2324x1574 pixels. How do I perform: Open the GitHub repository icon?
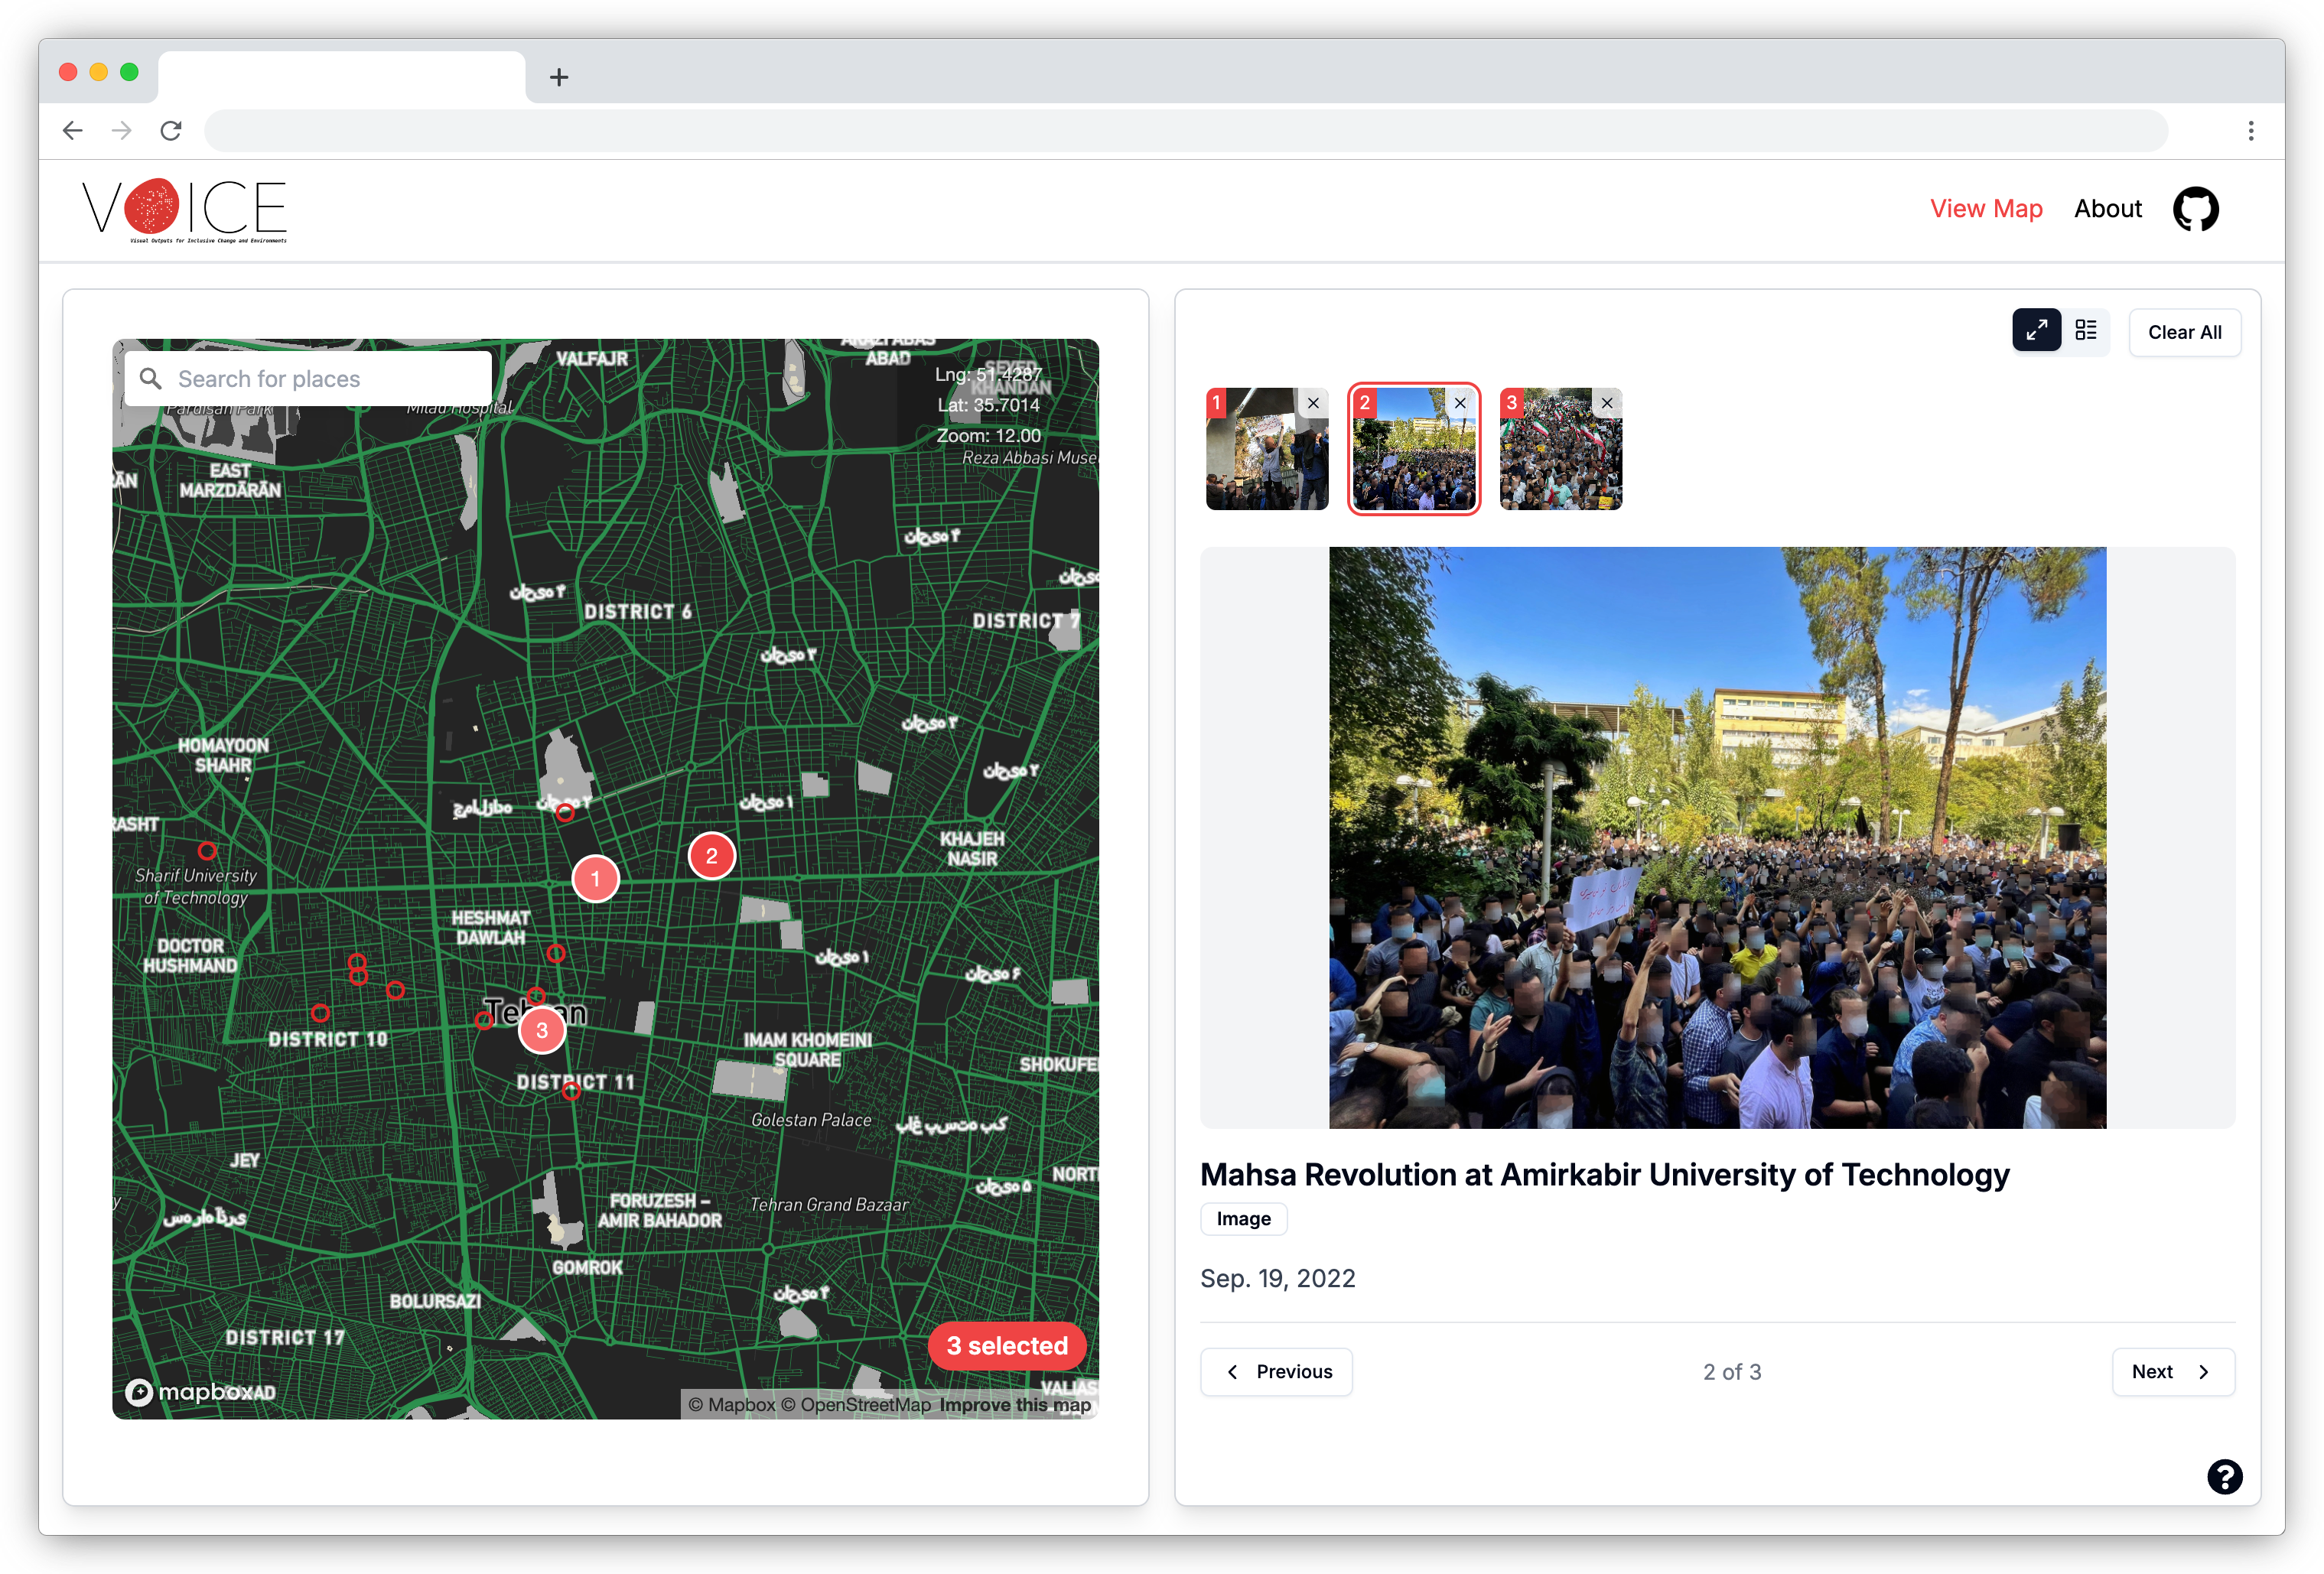(x=2195, y=209)
